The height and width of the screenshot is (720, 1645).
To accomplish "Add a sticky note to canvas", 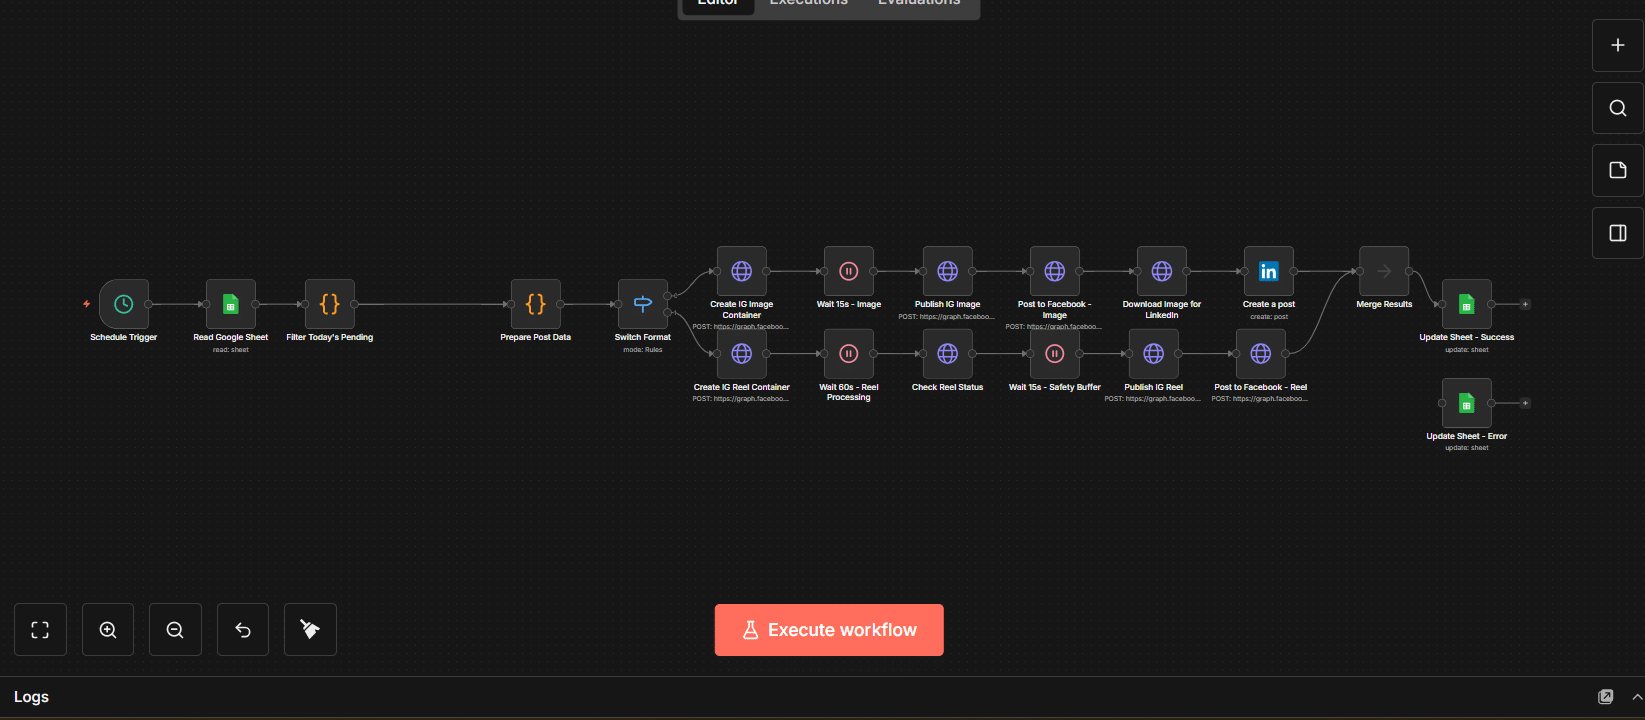I will [x=1618, y=170].
